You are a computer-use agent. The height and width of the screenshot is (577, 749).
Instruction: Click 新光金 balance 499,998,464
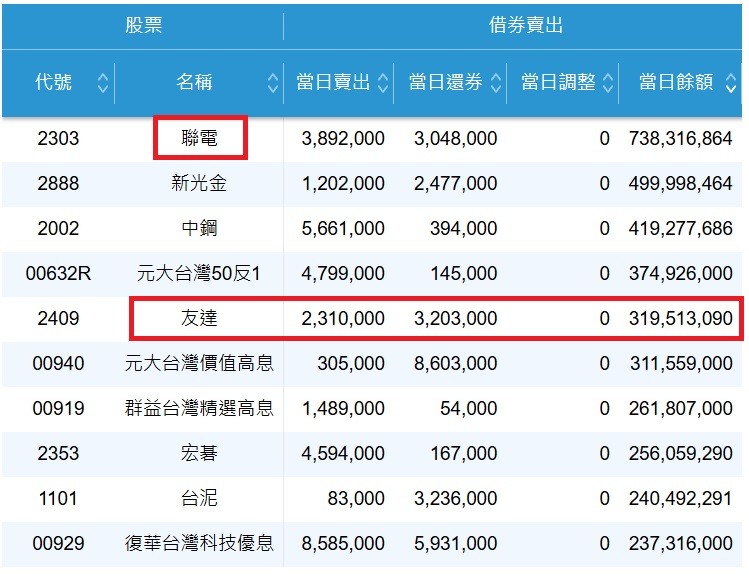click(680, 183)
